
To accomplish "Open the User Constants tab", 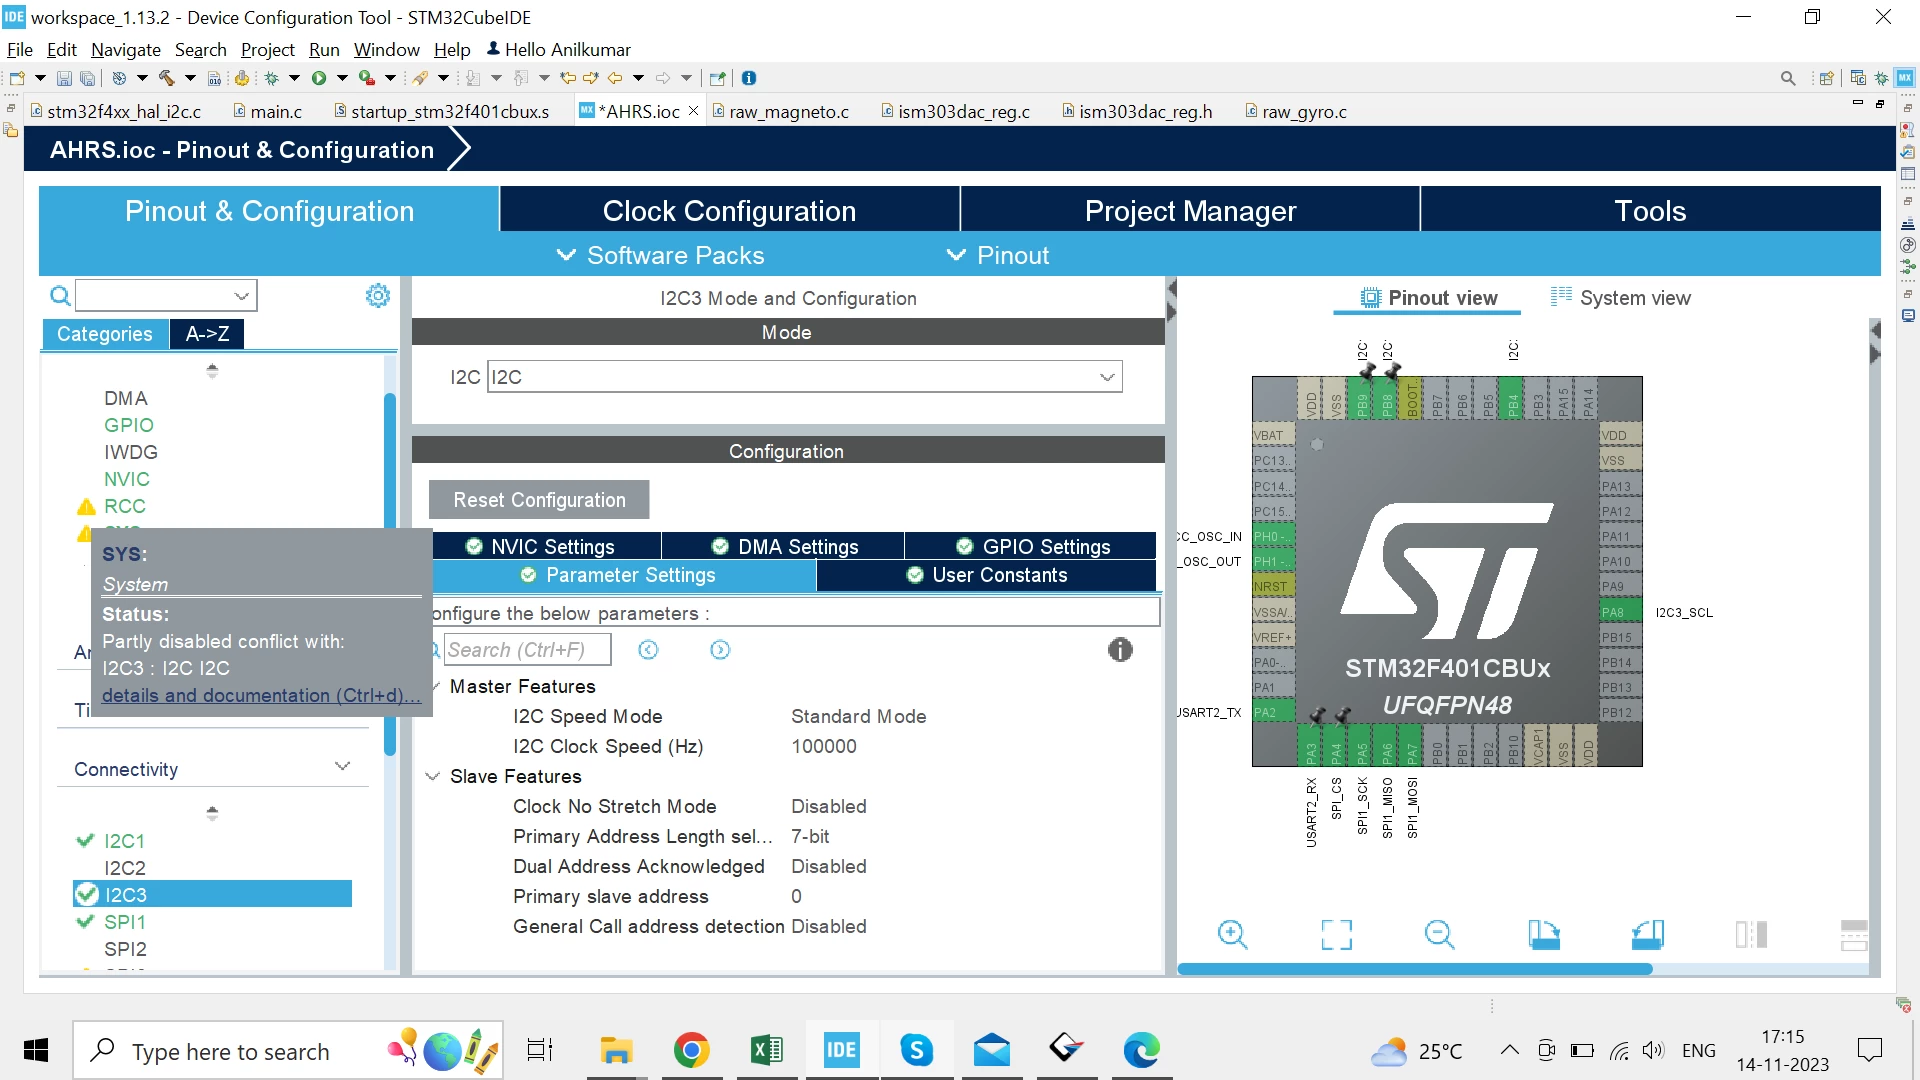I will [x=986, y=575].
